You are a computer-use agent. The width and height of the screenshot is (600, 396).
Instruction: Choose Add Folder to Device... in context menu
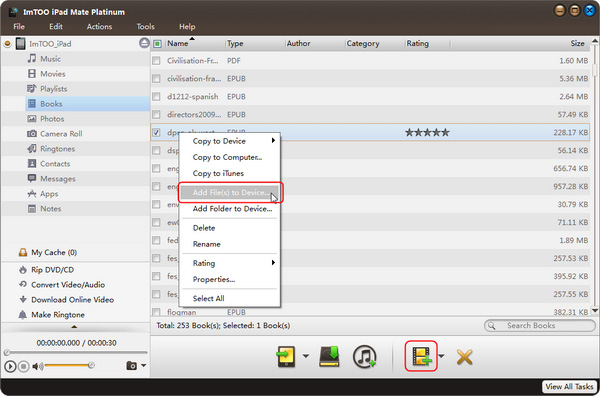coord(230,209)
